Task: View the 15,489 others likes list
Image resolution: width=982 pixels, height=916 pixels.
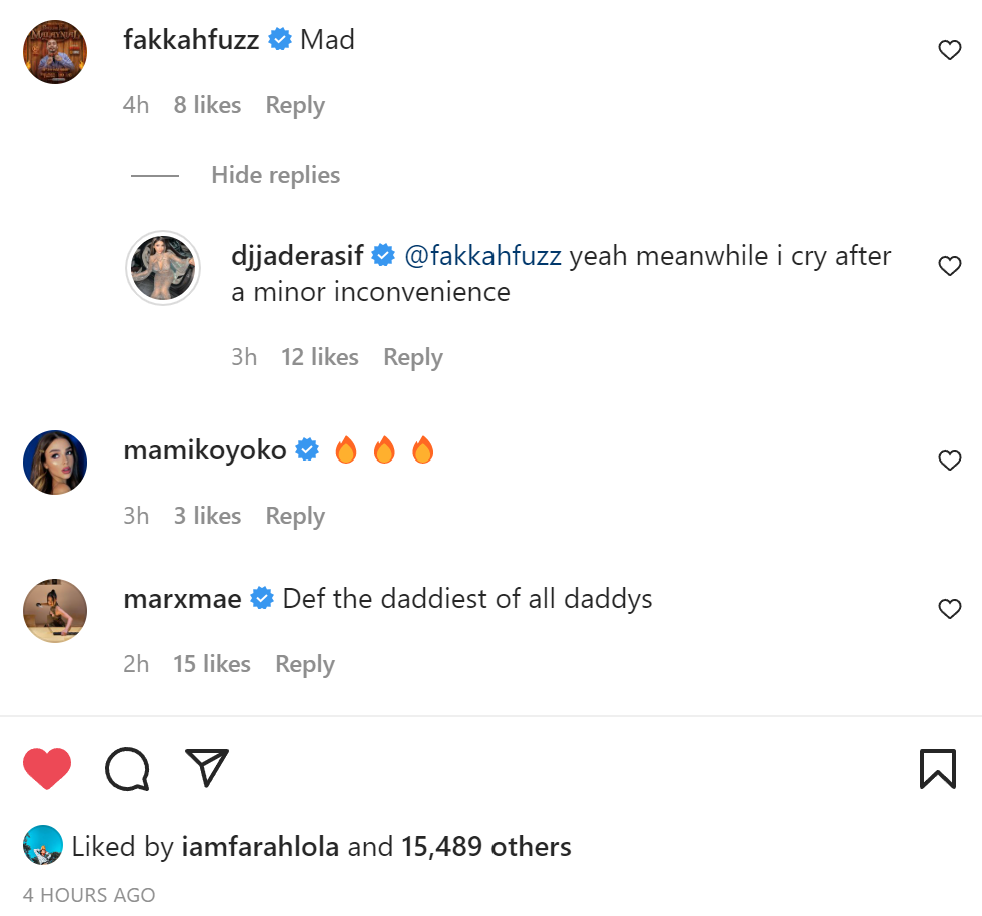Action: [x=486, y=847]
